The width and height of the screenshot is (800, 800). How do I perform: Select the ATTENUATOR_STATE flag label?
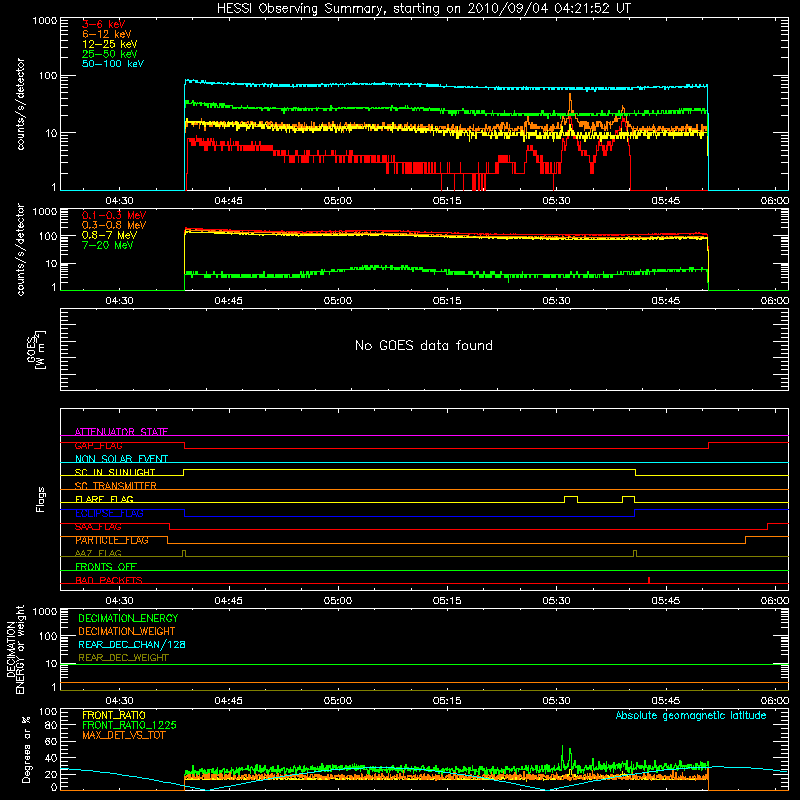pos(121,432)
